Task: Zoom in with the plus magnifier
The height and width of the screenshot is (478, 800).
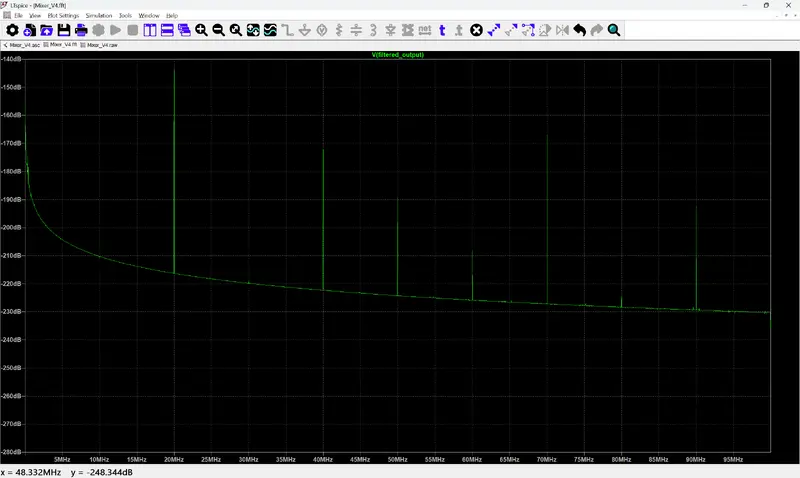Action: pos(202,30)
